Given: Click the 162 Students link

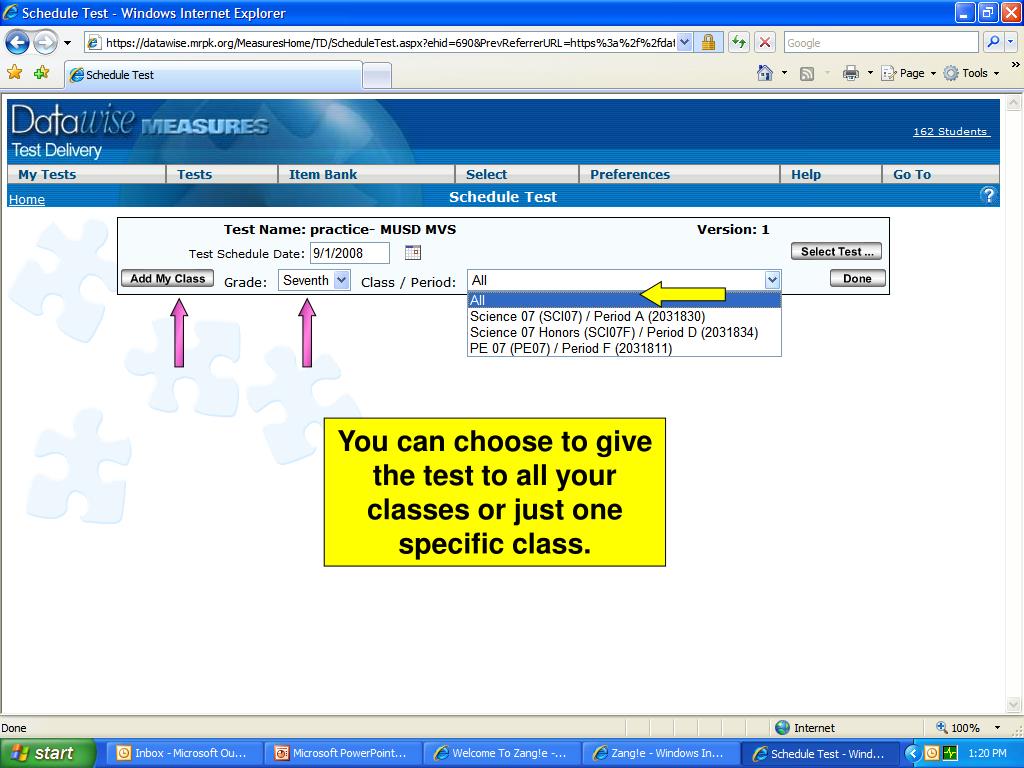Looking at the screenshot, I should click(950, 132).
